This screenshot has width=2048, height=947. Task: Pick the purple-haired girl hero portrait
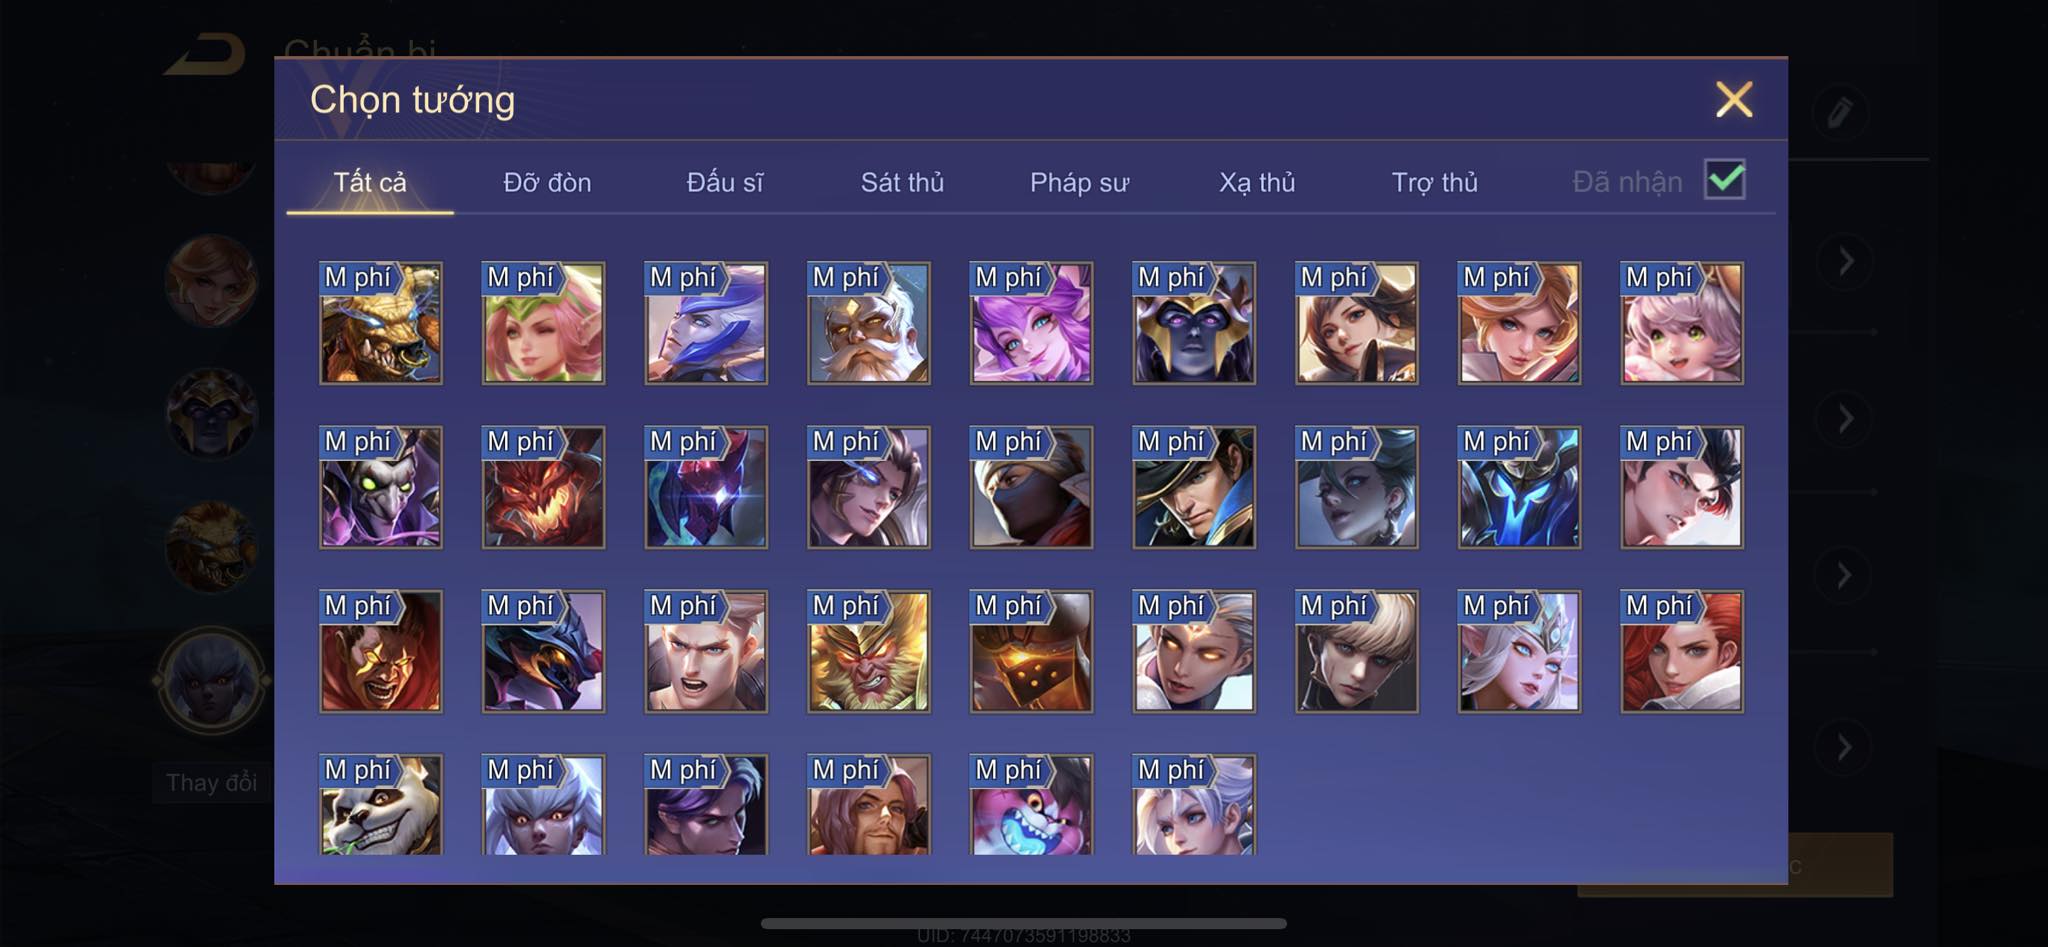(x=1031, y=323)
